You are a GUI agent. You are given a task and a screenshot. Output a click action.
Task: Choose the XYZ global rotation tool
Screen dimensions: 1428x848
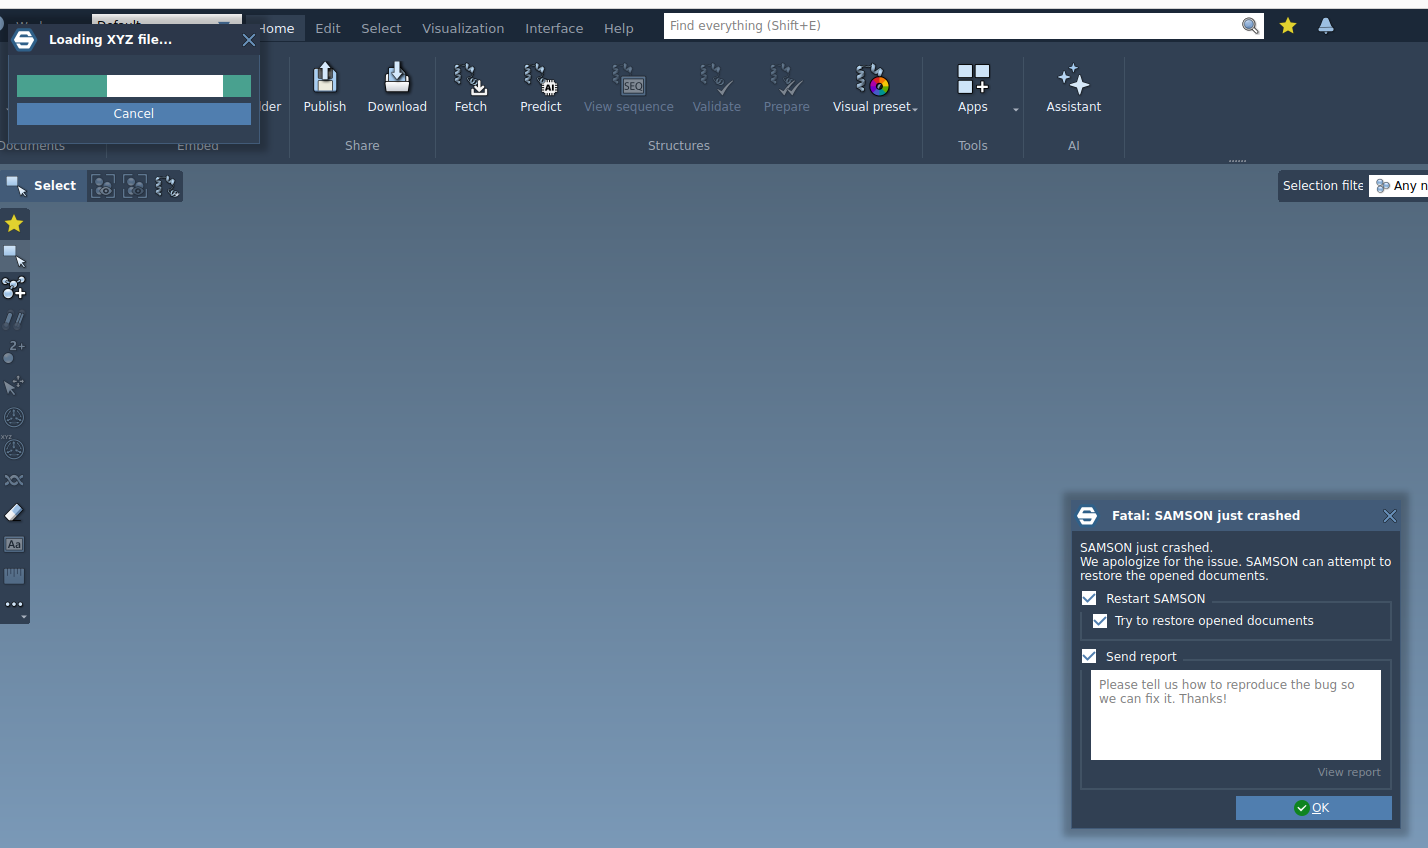[x=14, y=448]
